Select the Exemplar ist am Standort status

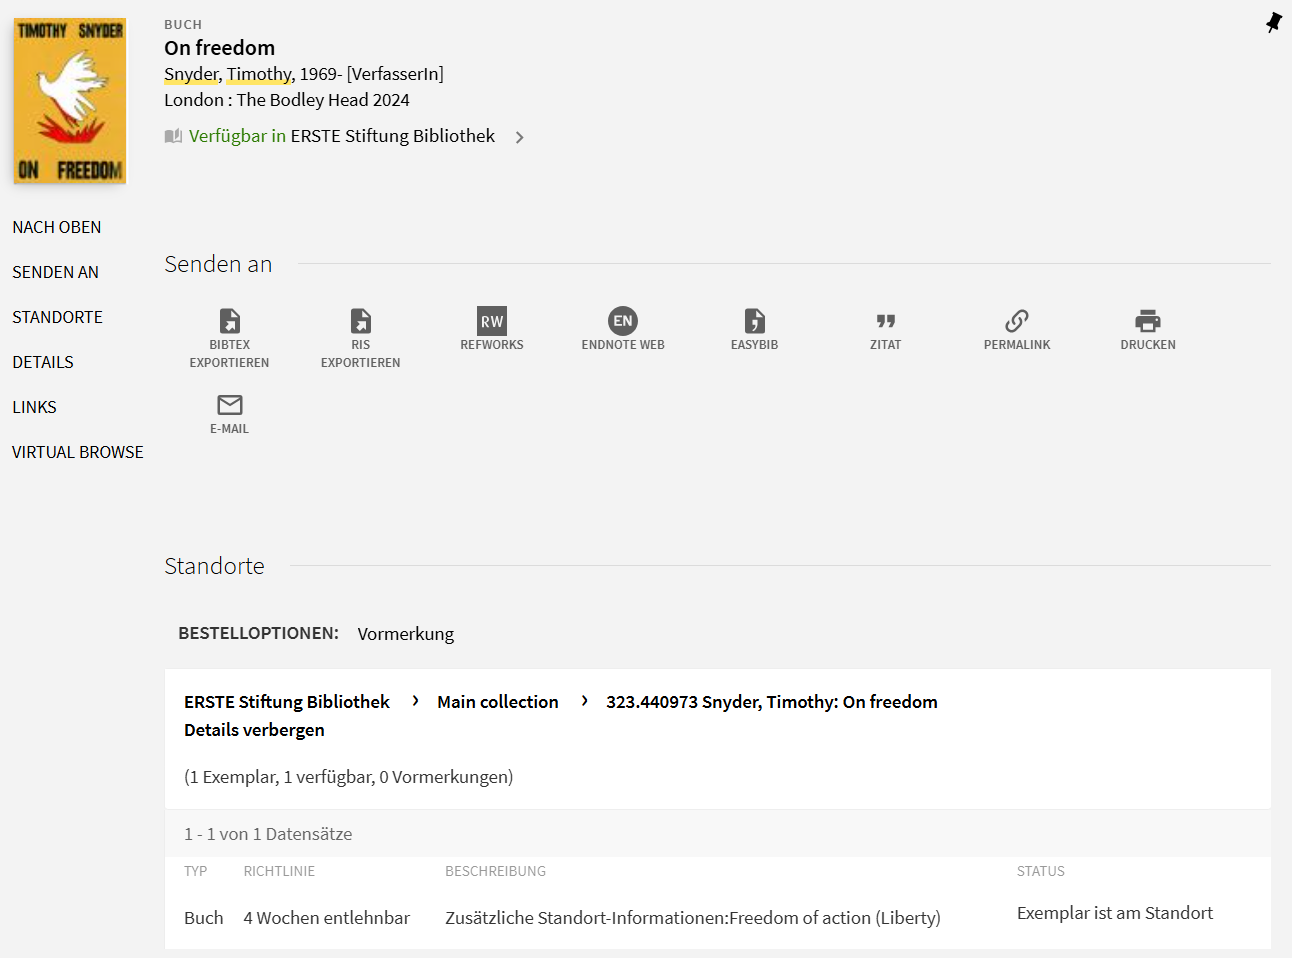[x=1115, y=913]
